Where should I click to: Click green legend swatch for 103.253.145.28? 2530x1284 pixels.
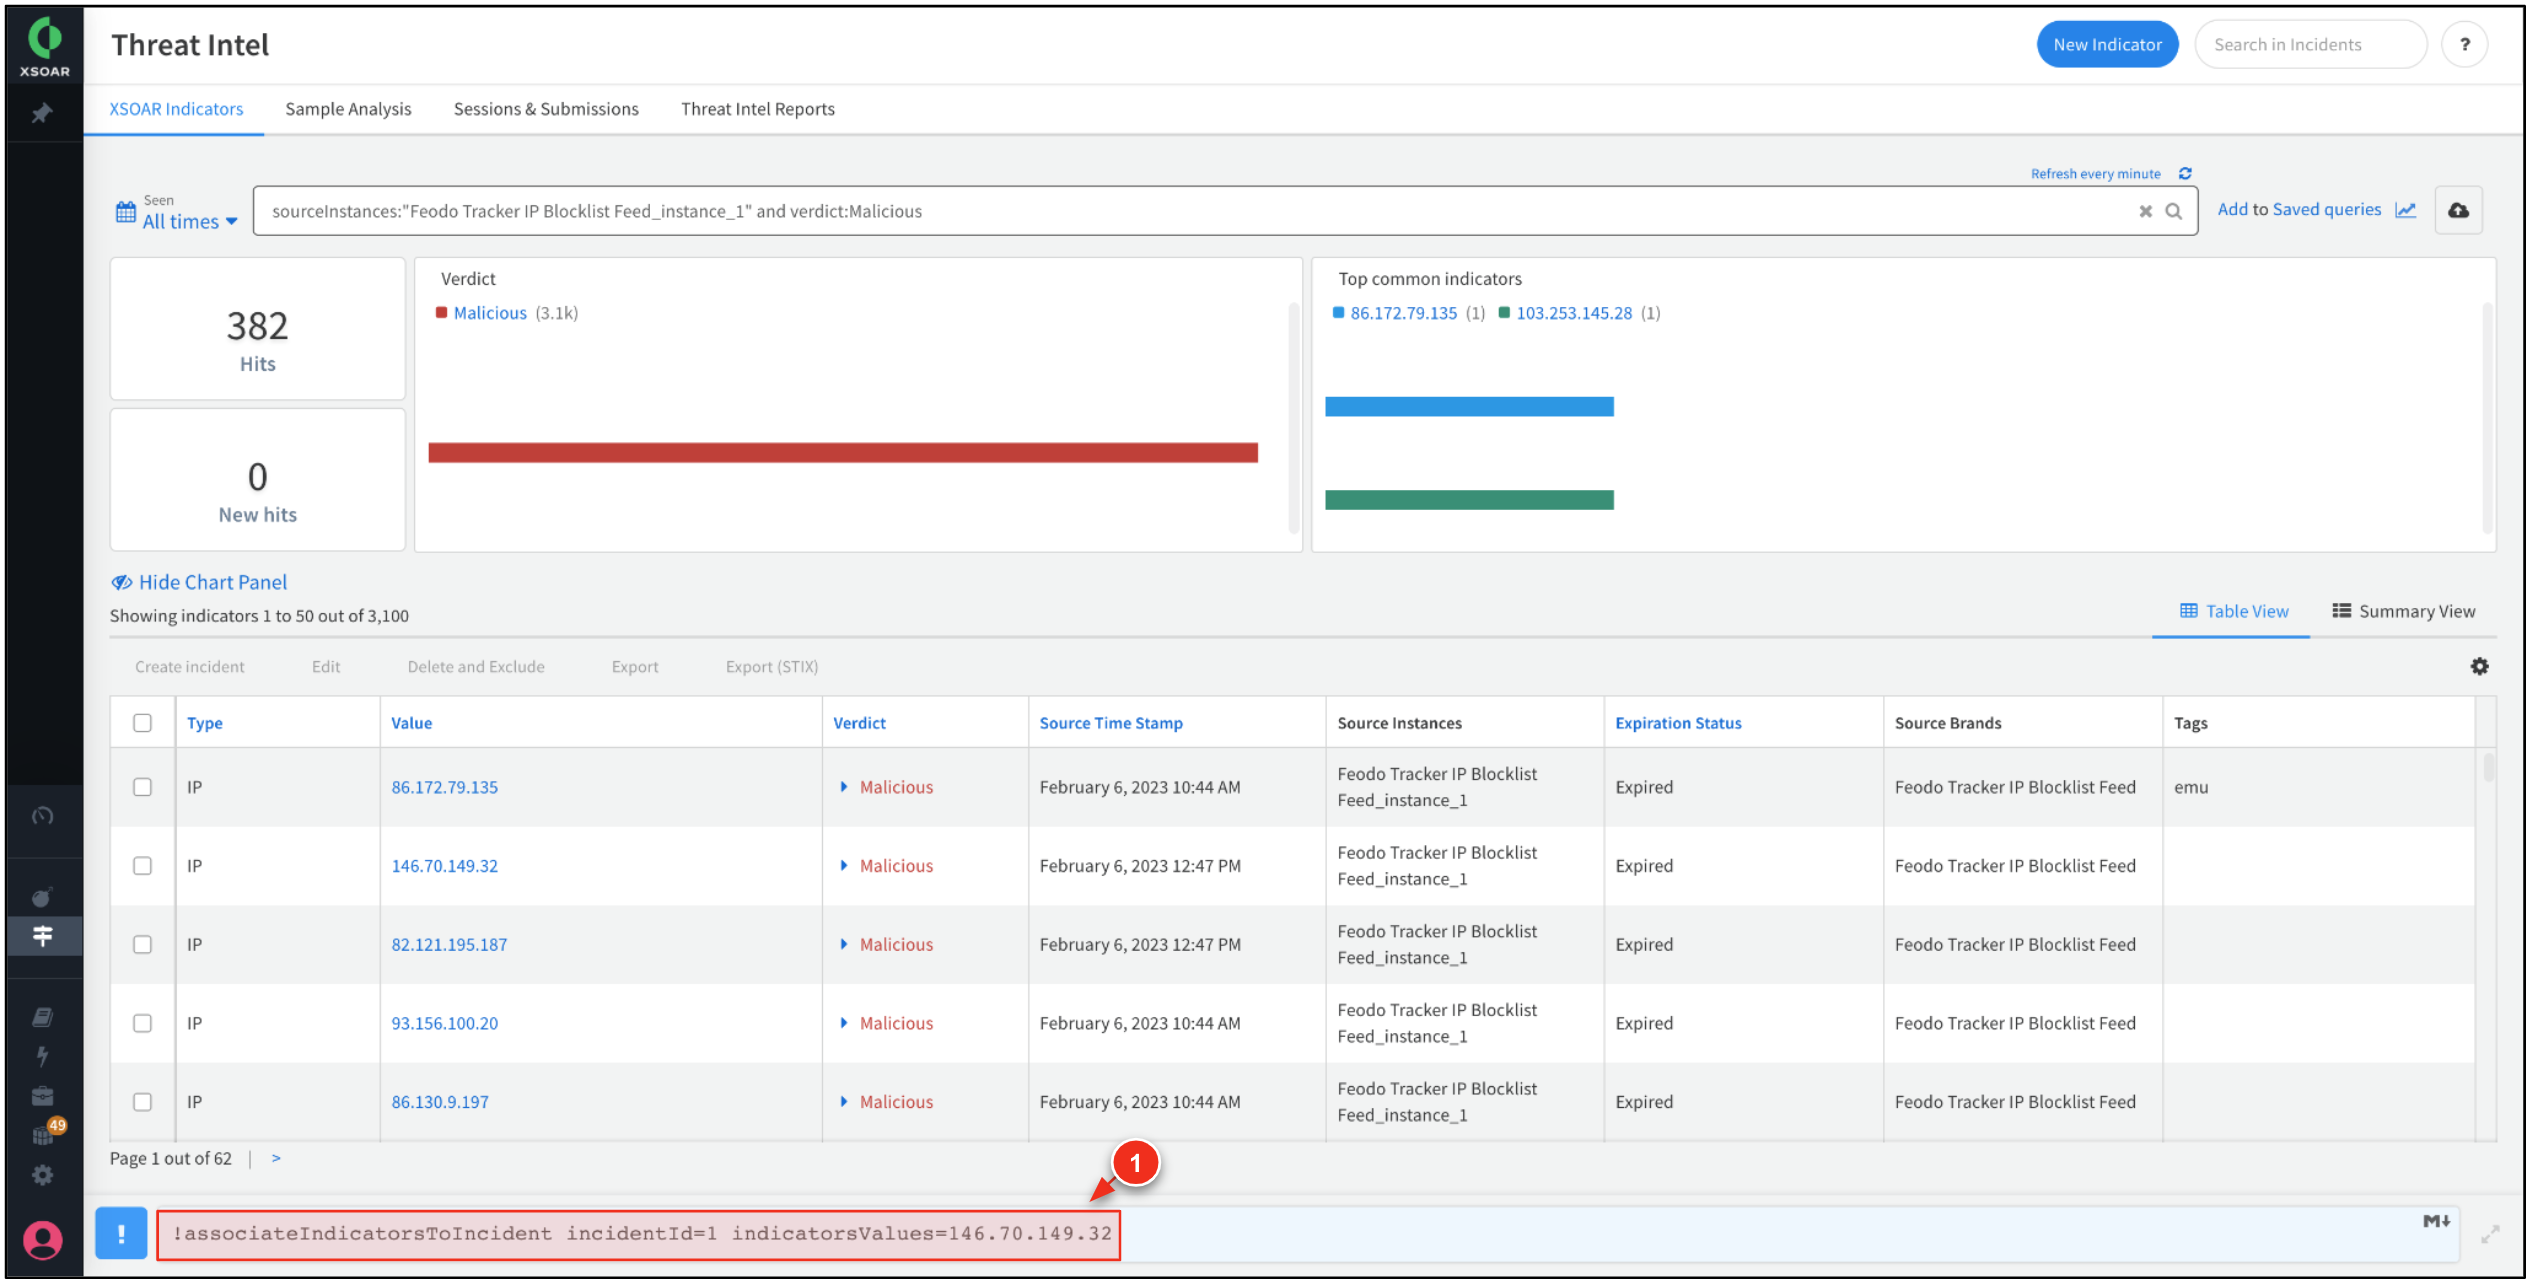(x=1503, y=313)
